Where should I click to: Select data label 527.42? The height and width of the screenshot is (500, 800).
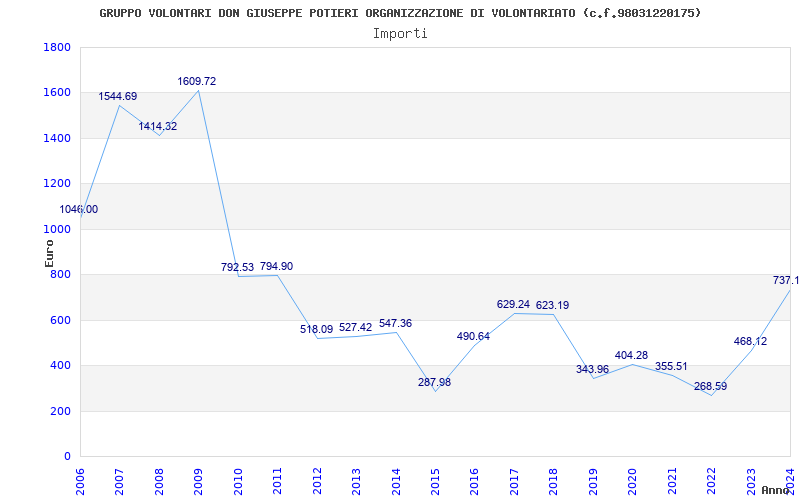[356, 327]
